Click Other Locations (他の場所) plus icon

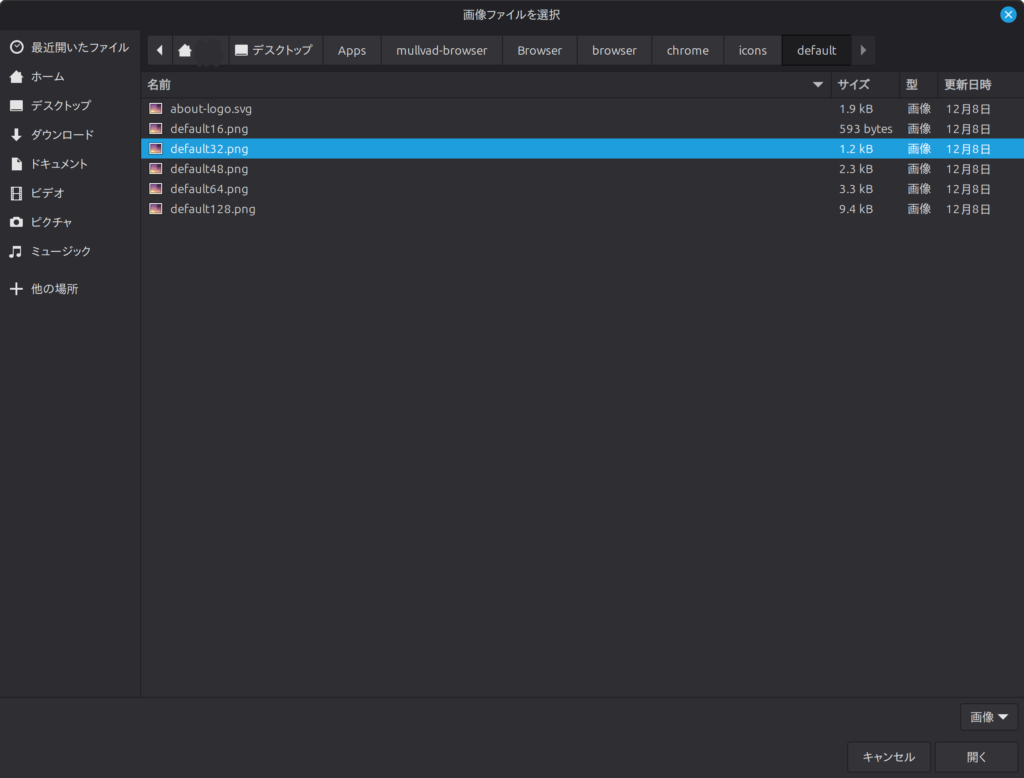16,289
